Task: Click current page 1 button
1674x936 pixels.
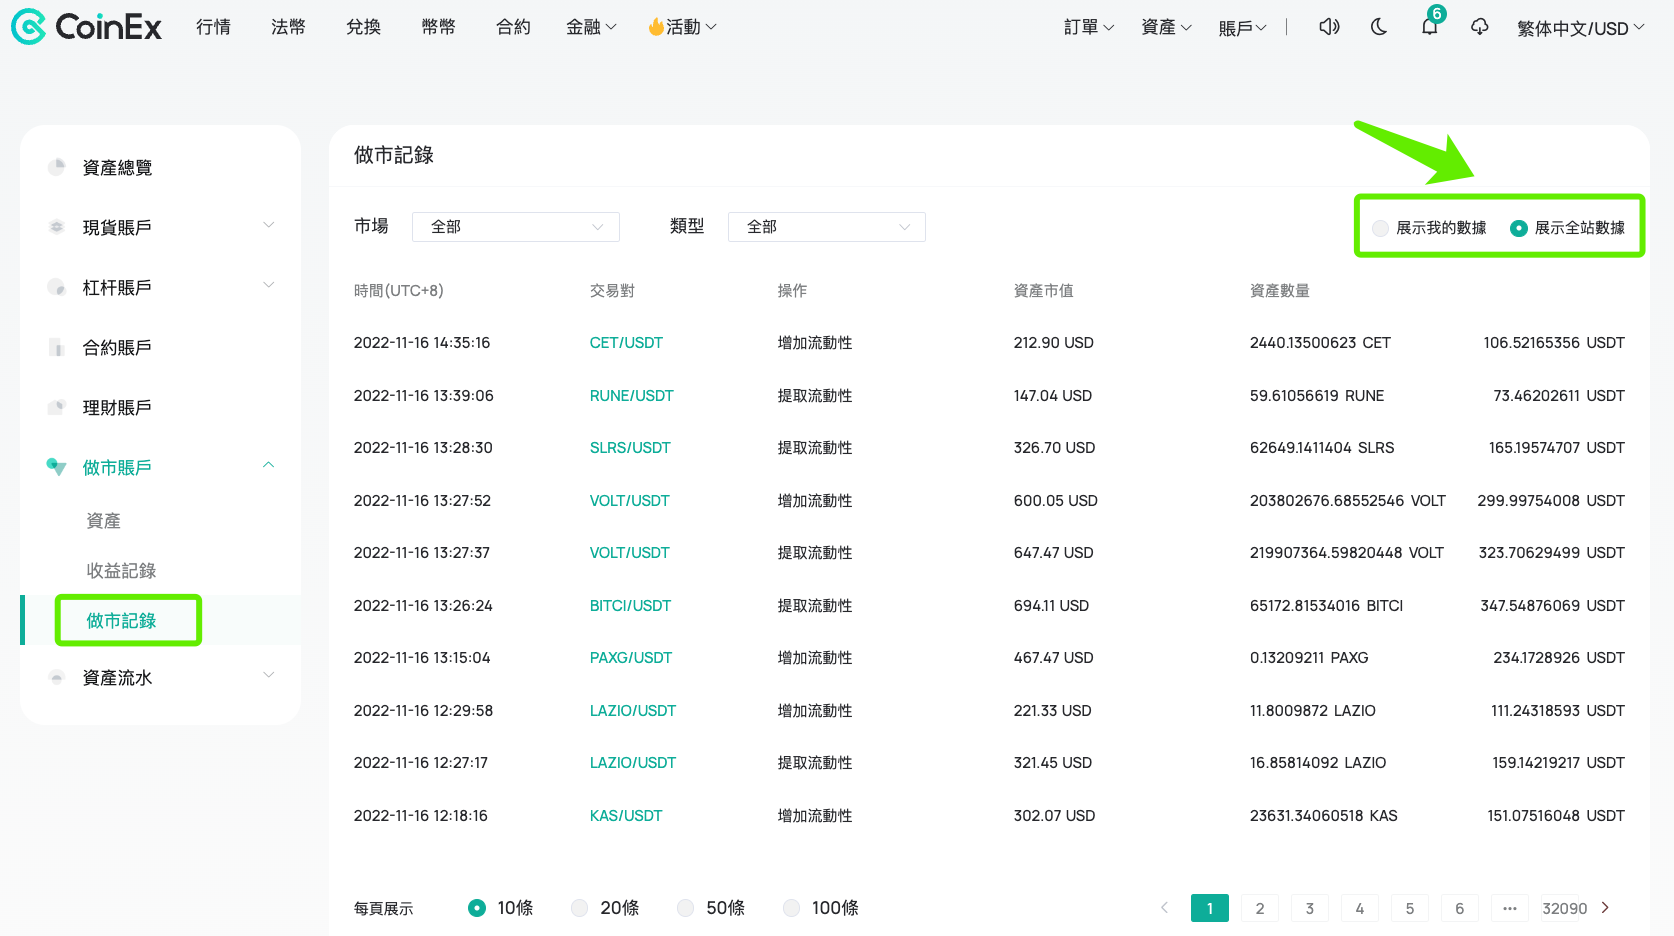Action: (x=1210, y=908)
